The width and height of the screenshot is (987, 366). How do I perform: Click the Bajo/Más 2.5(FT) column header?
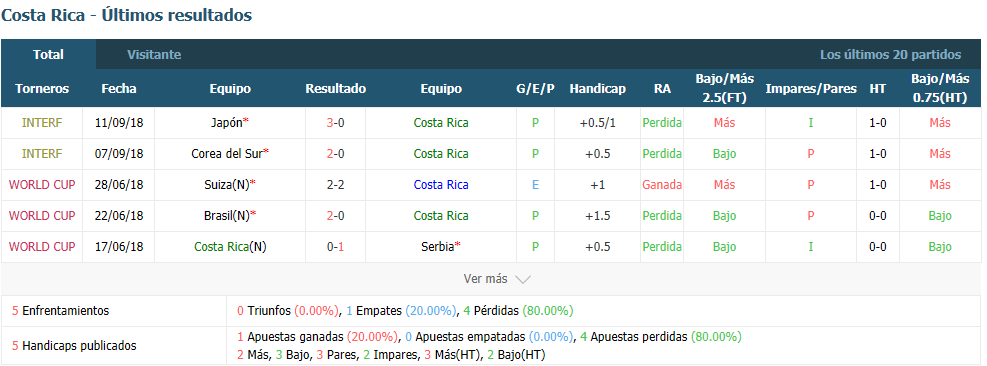725,89
